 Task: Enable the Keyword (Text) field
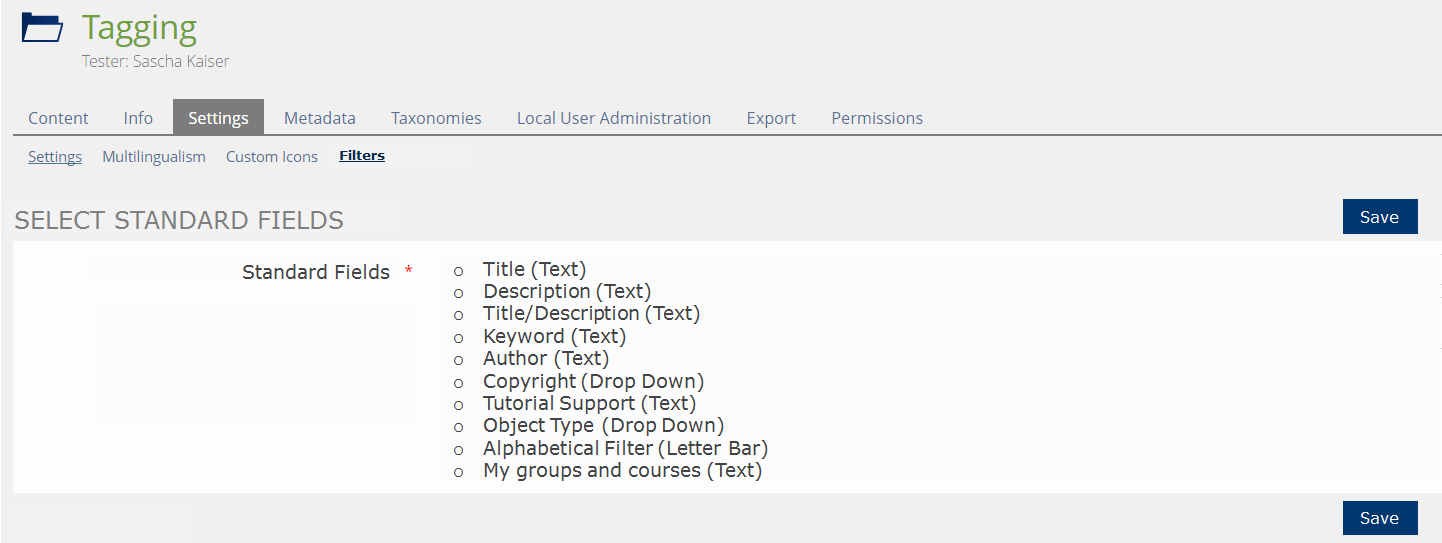coord(459,338)
